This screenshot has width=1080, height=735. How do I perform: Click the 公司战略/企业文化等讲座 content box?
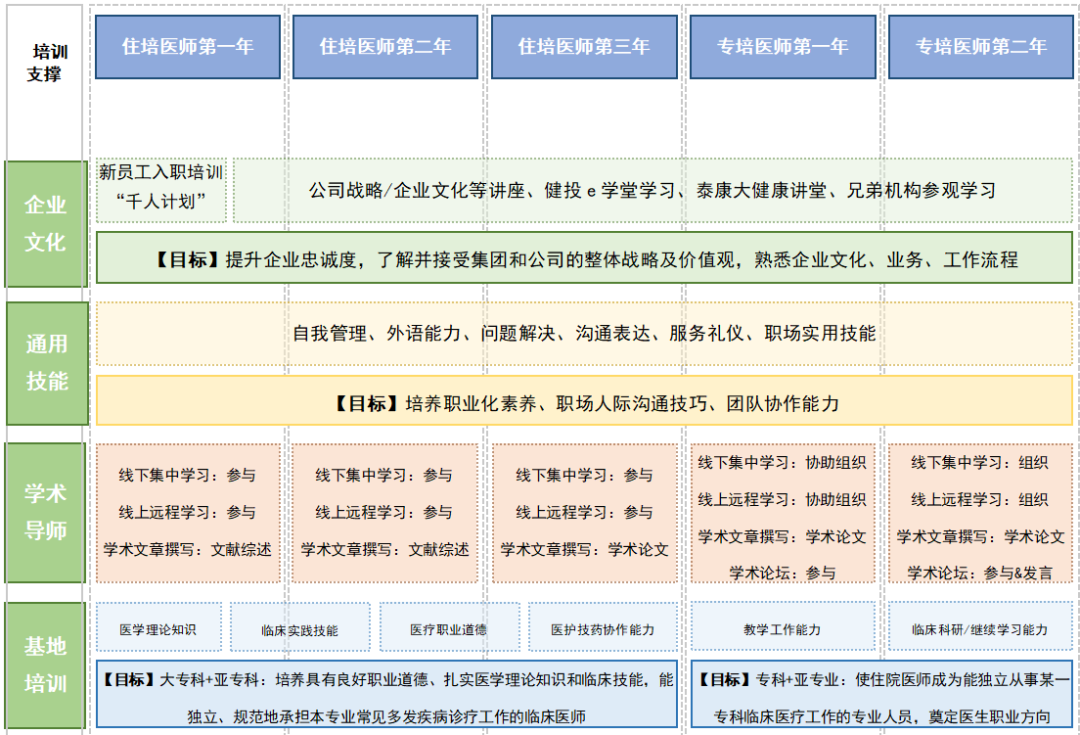[652, 189]
